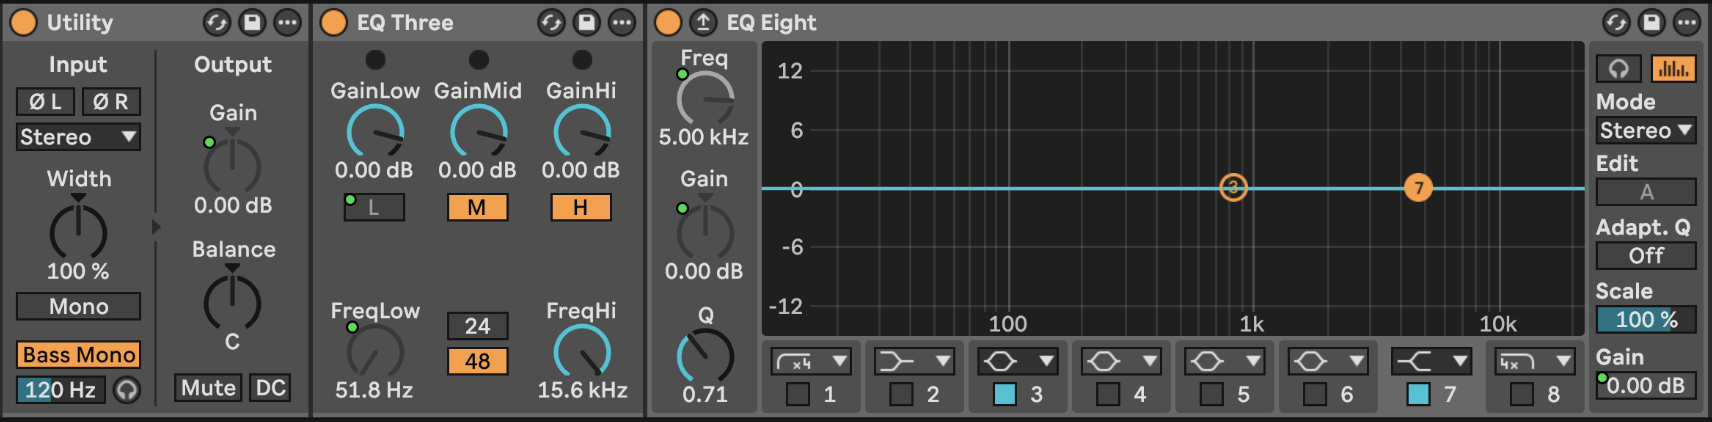Click the Utility hot-swap preset icon
The image size is (1712, 422).
(216, 22)
